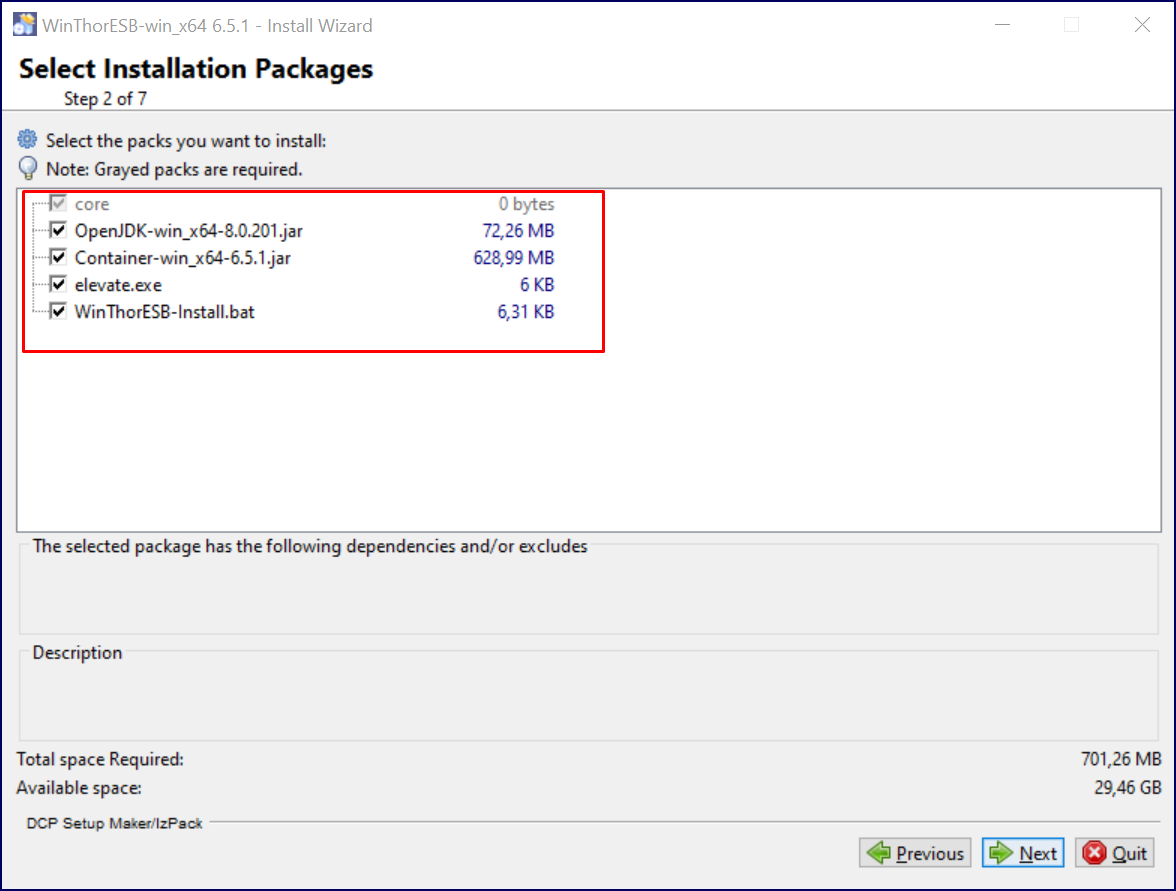Go back with the Previous button
The height and width of the screenshot is (891, 1176).
coord(915,853)
